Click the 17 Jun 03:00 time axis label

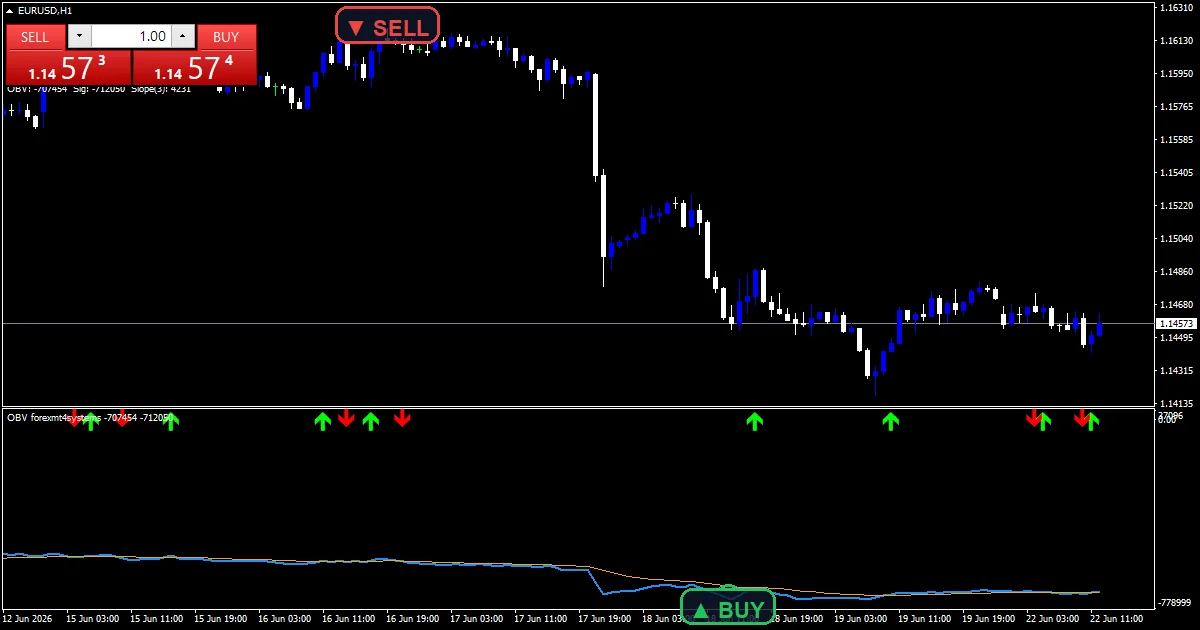(476, 619)
